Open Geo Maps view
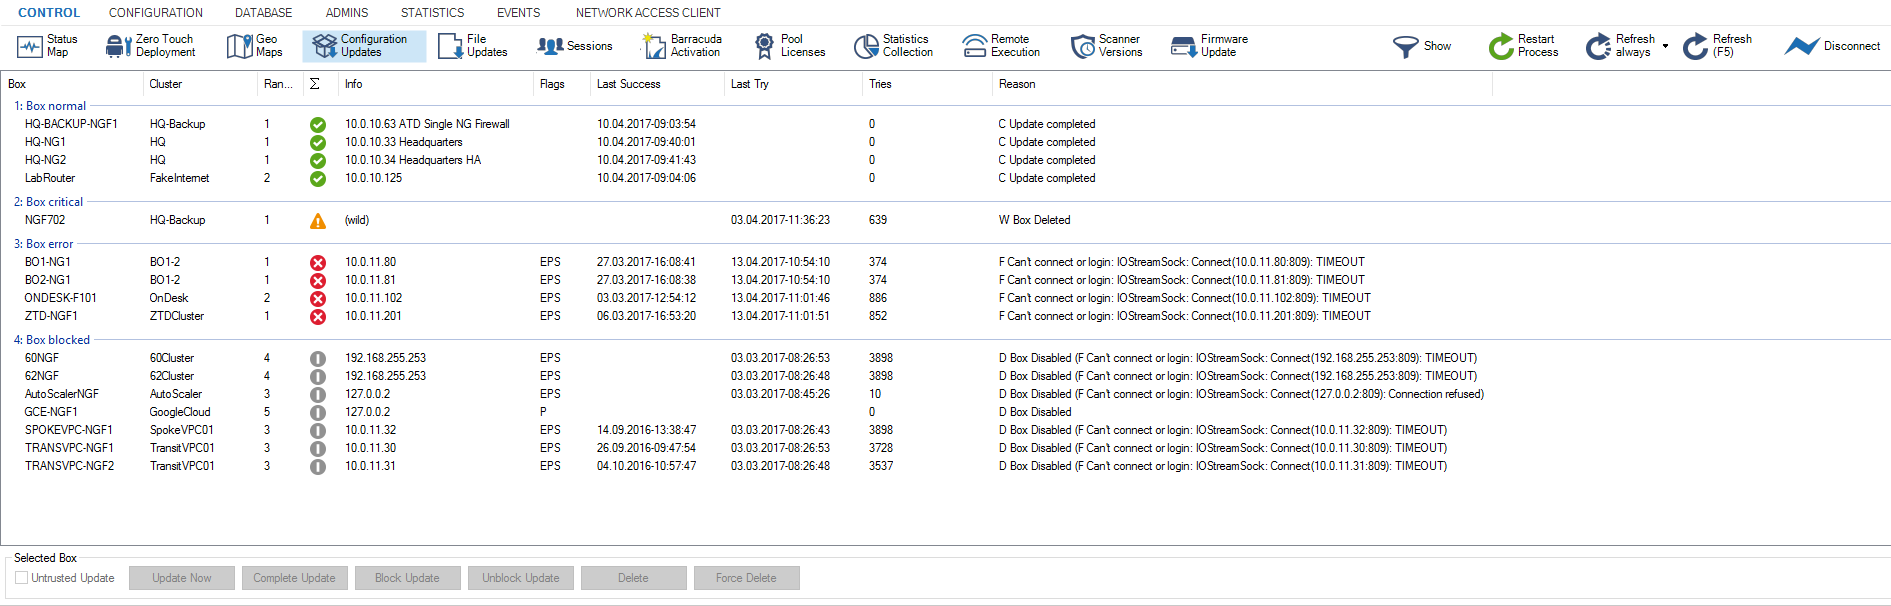1891x606 pixels. pos(255,46)
